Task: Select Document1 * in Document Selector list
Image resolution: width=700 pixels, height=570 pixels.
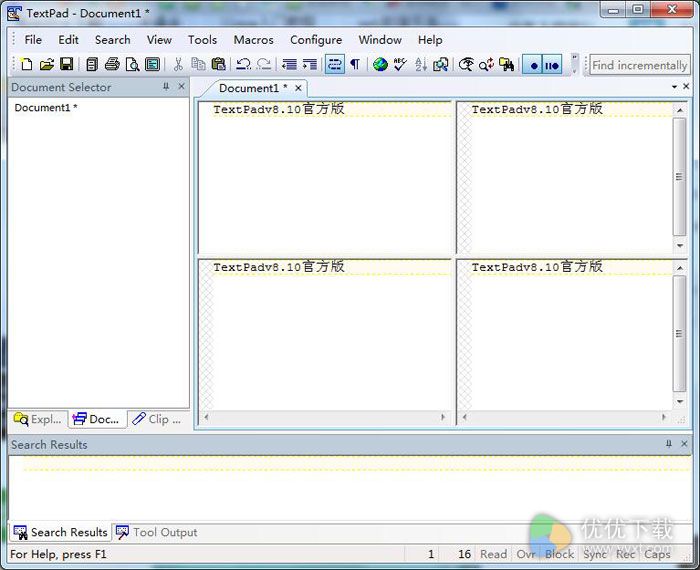Action: click(x=46, y=108)
